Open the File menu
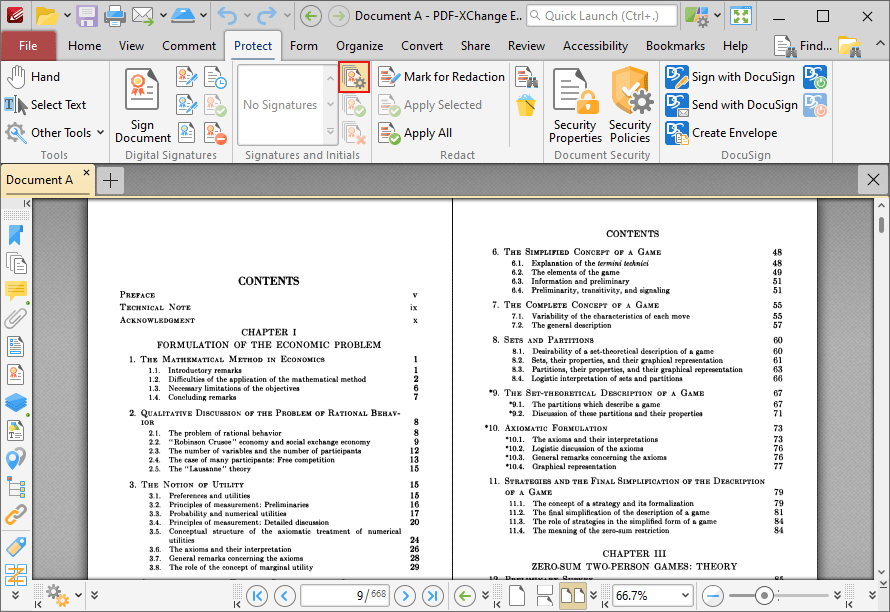The height and width of the screenshot is (612, 890). pyautogui.click(x=29, y=46)
